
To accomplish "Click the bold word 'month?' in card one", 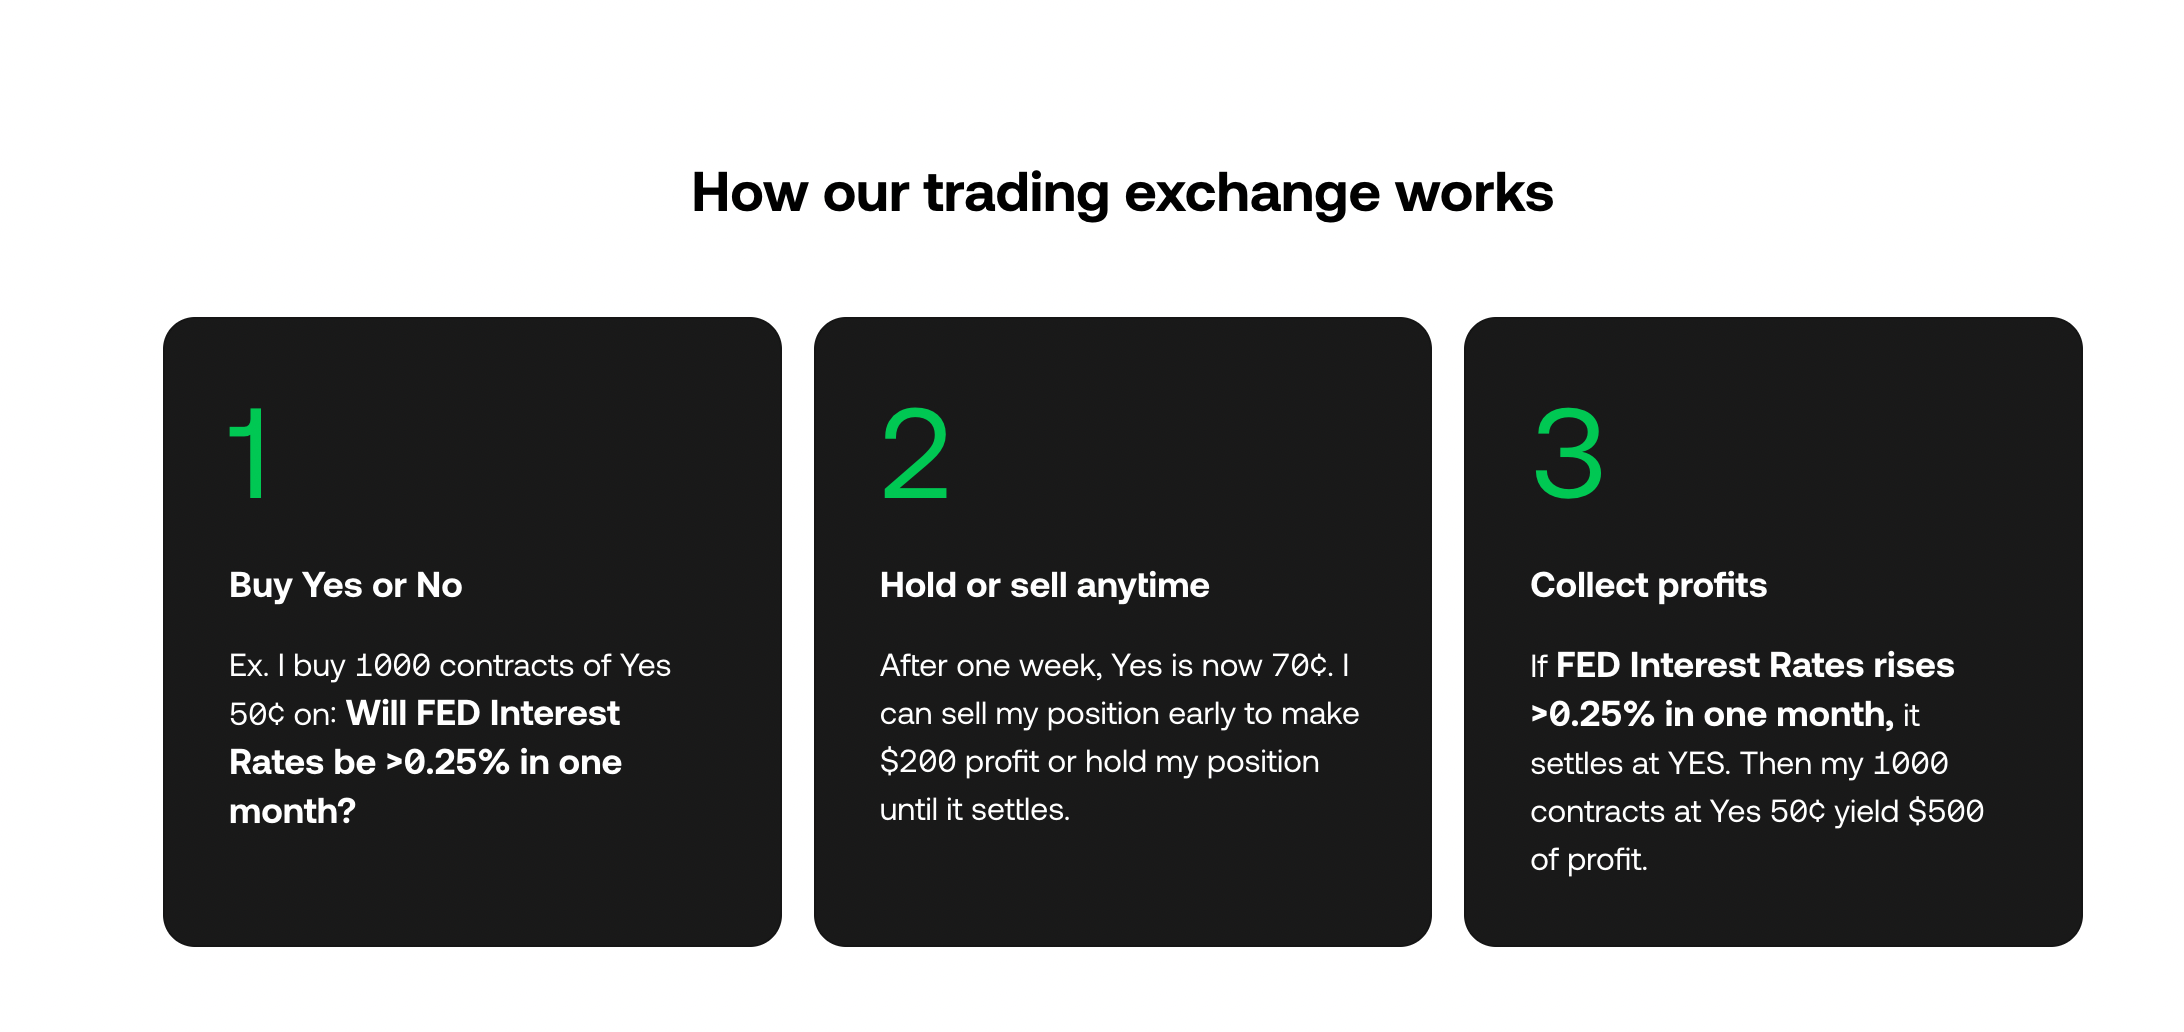I will pos(292,811).
